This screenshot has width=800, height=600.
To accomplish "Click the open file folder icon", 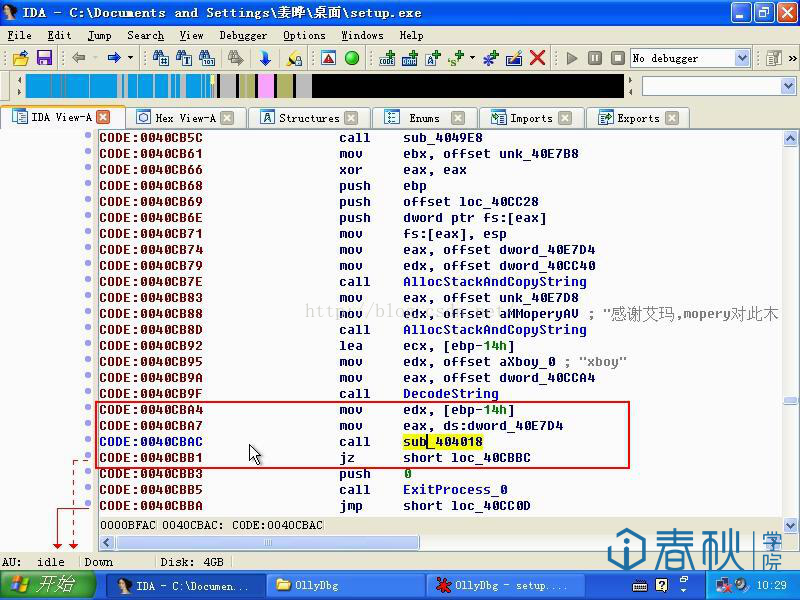I will pos(20,58).
